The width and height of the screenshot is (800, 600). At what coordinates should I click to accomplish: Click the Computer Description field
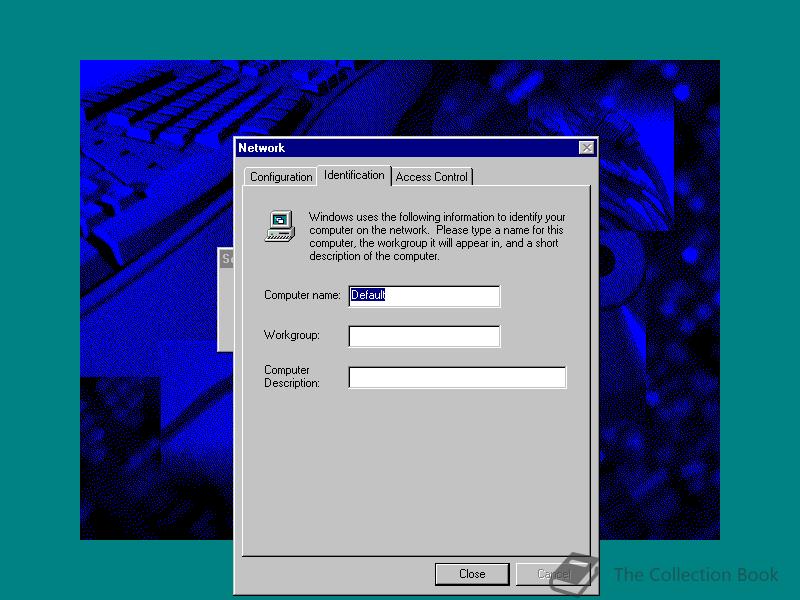point(457,377)
